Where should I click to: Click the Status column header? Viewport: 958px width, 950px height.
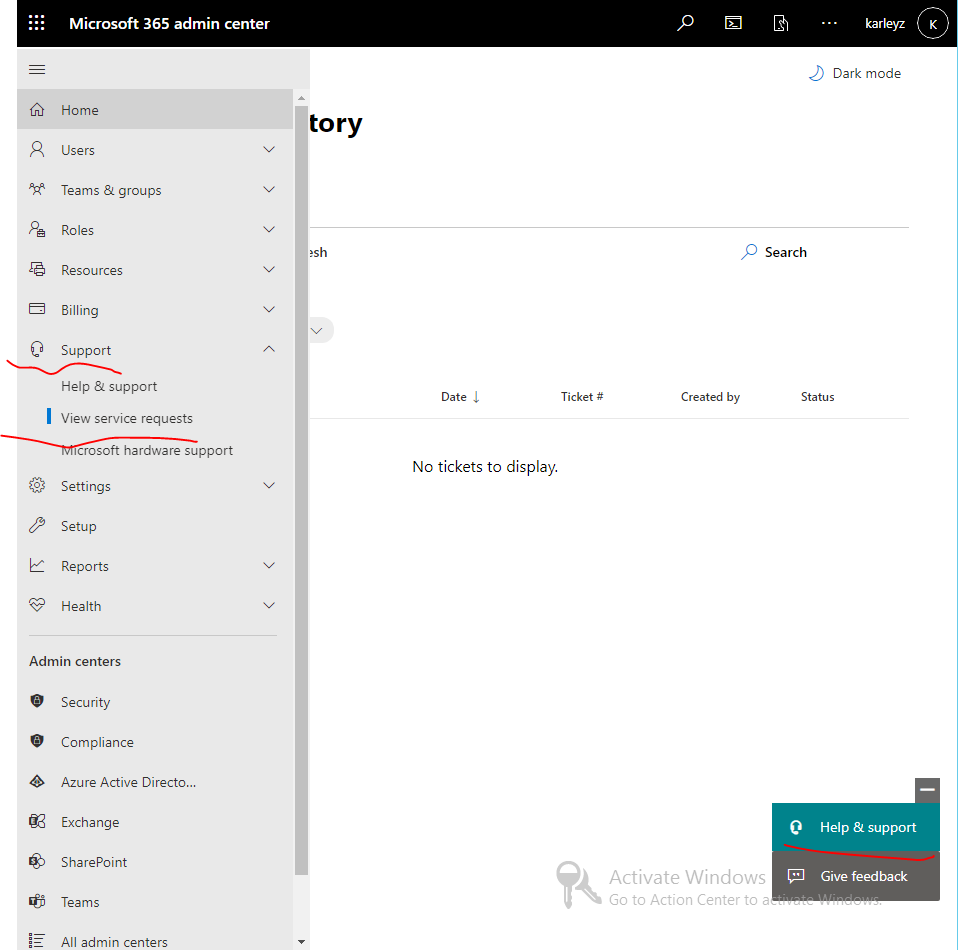(x=817, y=397)
